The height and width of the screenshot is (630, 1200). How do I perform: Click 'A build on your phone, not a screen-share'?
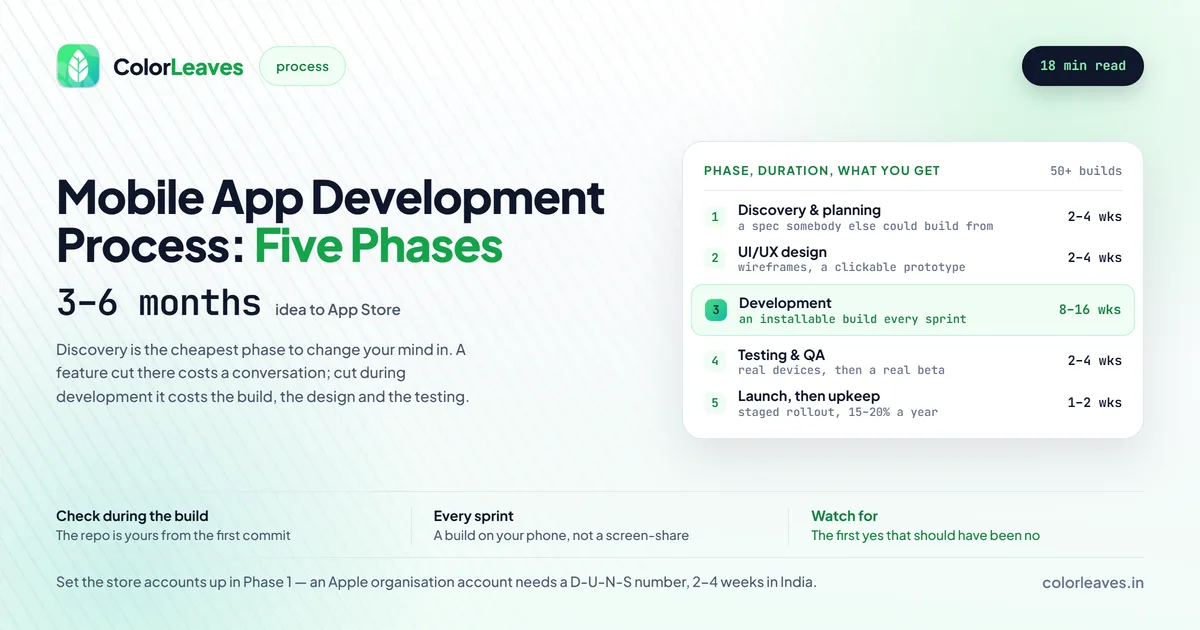(x=561, y=536)
